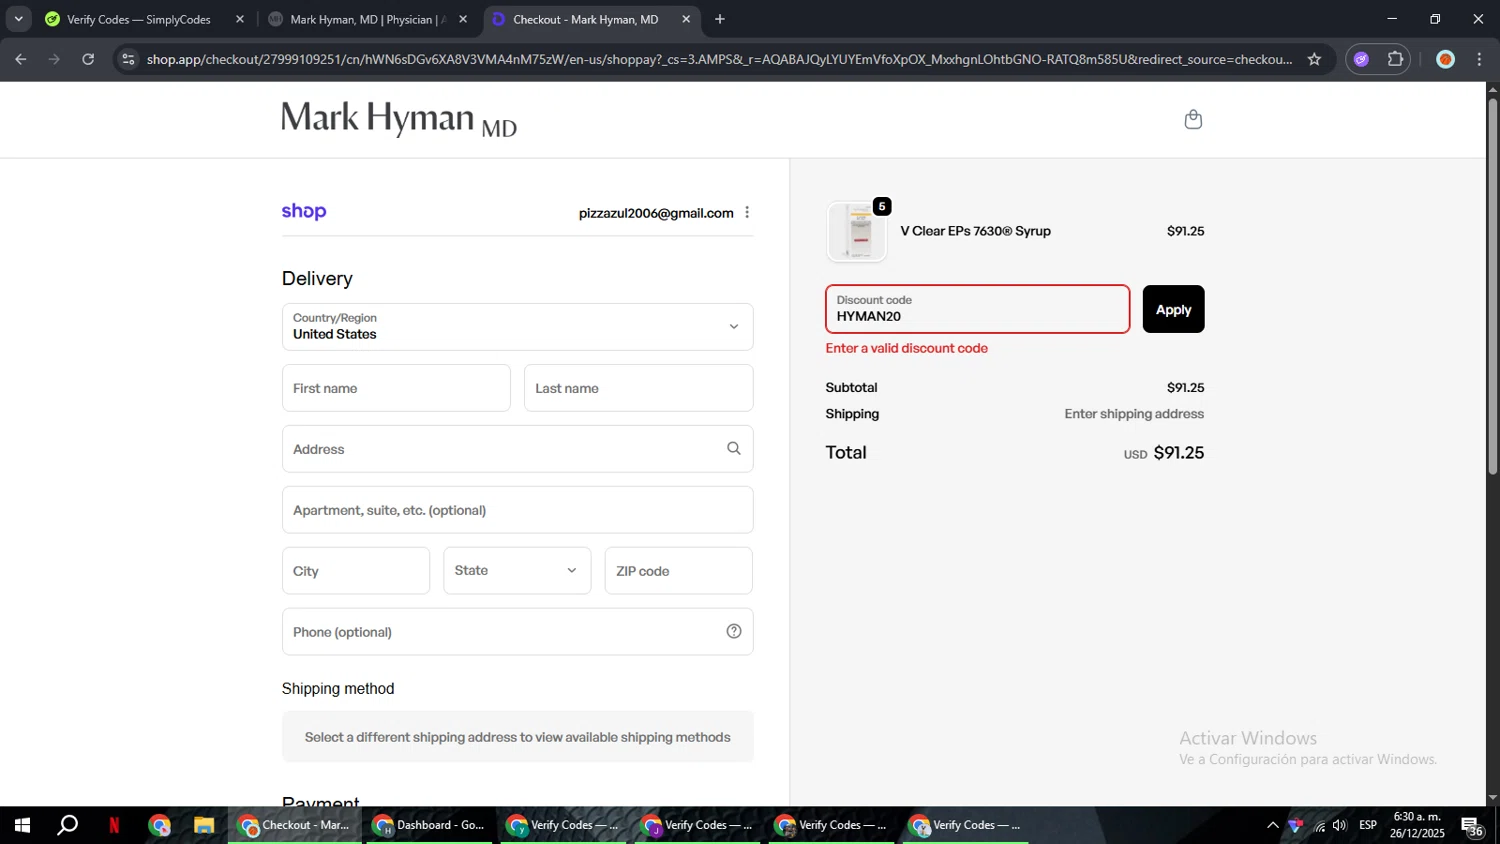Click the V Clear EPs 7630 Syrup product name
1500x844 pixels.
pyautogui.click(x=975, y=231)
